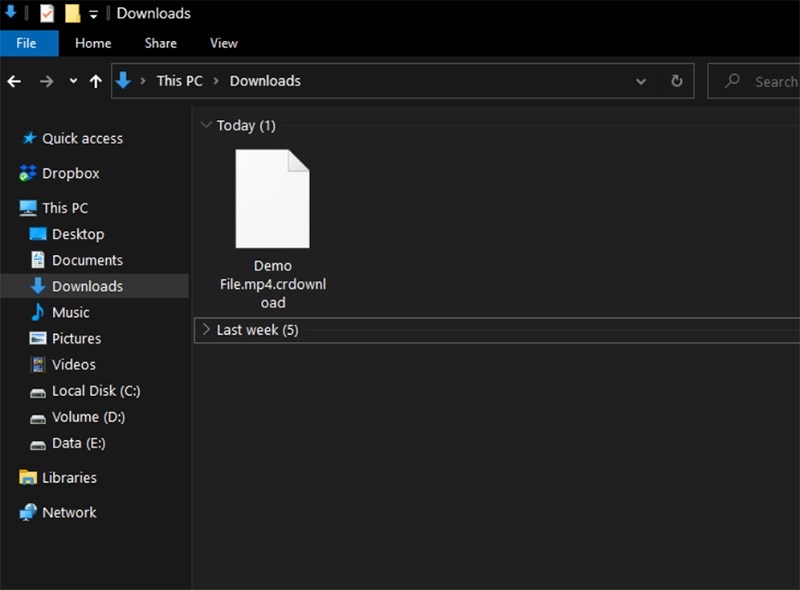Click the search magnifier icon
Viewport: 800px width, 590px height.
click(x=732, y=81)
